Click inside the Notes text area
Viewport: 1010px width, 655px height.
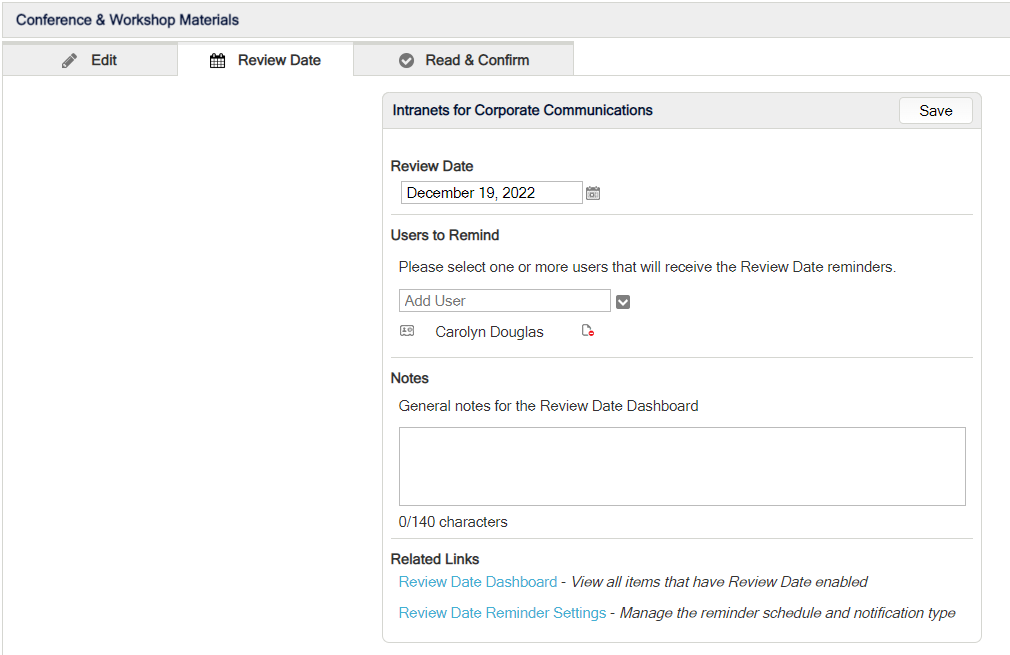pos(682,466)
